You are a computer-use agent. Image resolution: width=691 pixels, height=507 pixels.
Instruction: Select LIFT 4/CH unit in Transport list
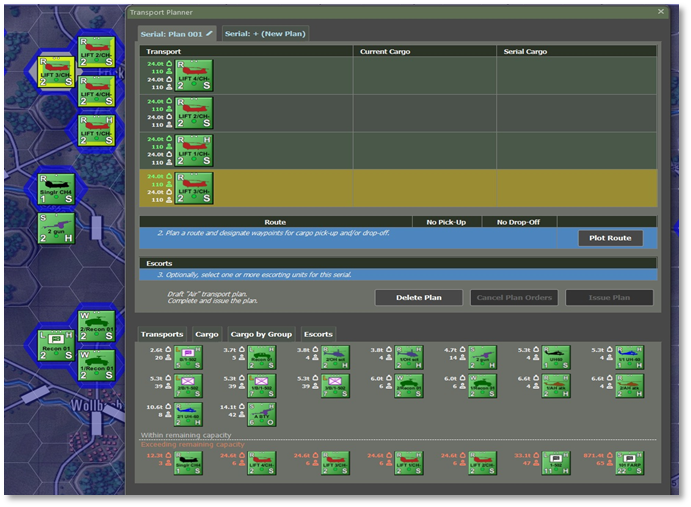point(193,76)
